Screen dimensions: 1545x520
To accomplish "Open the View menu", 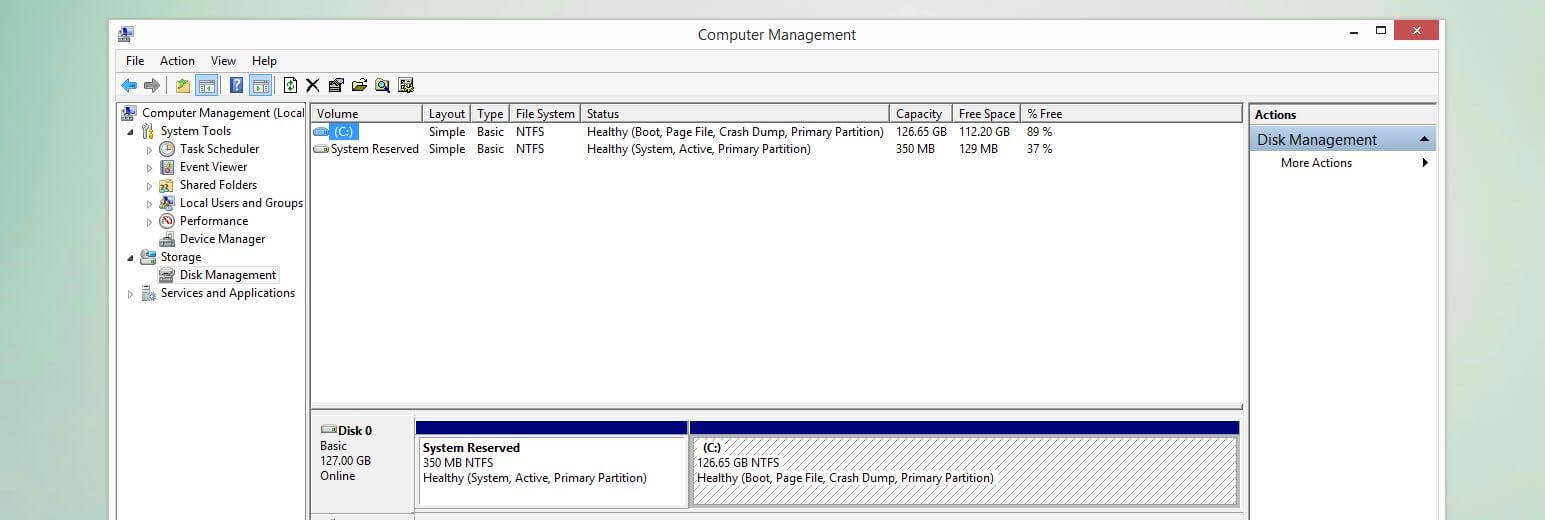I will click(223, 61).
